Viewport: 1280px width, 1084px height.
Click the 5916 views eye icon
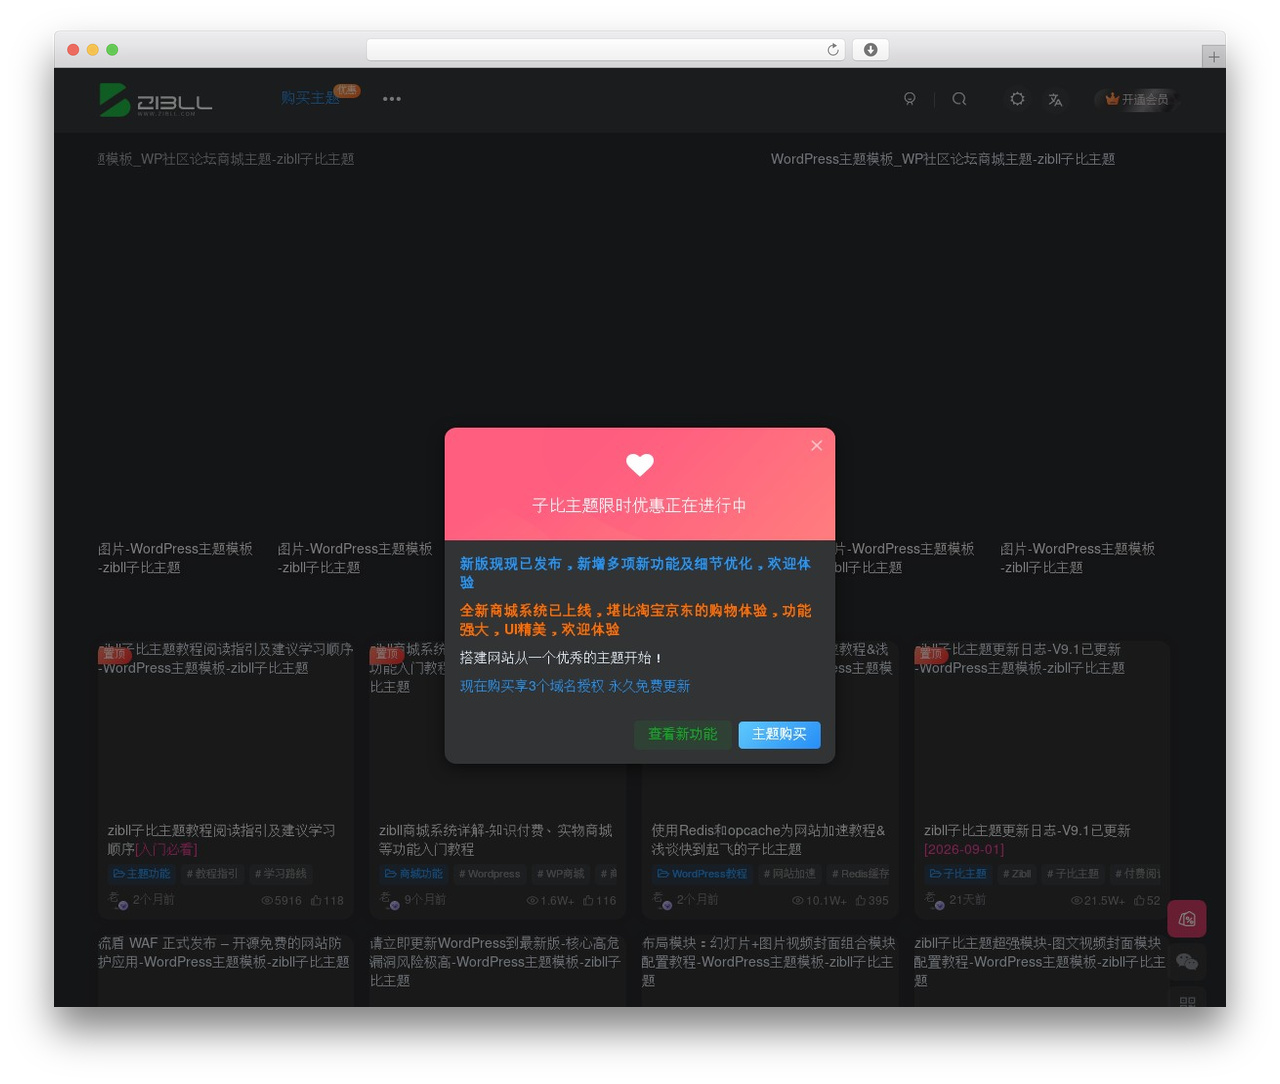coord(267,901)
